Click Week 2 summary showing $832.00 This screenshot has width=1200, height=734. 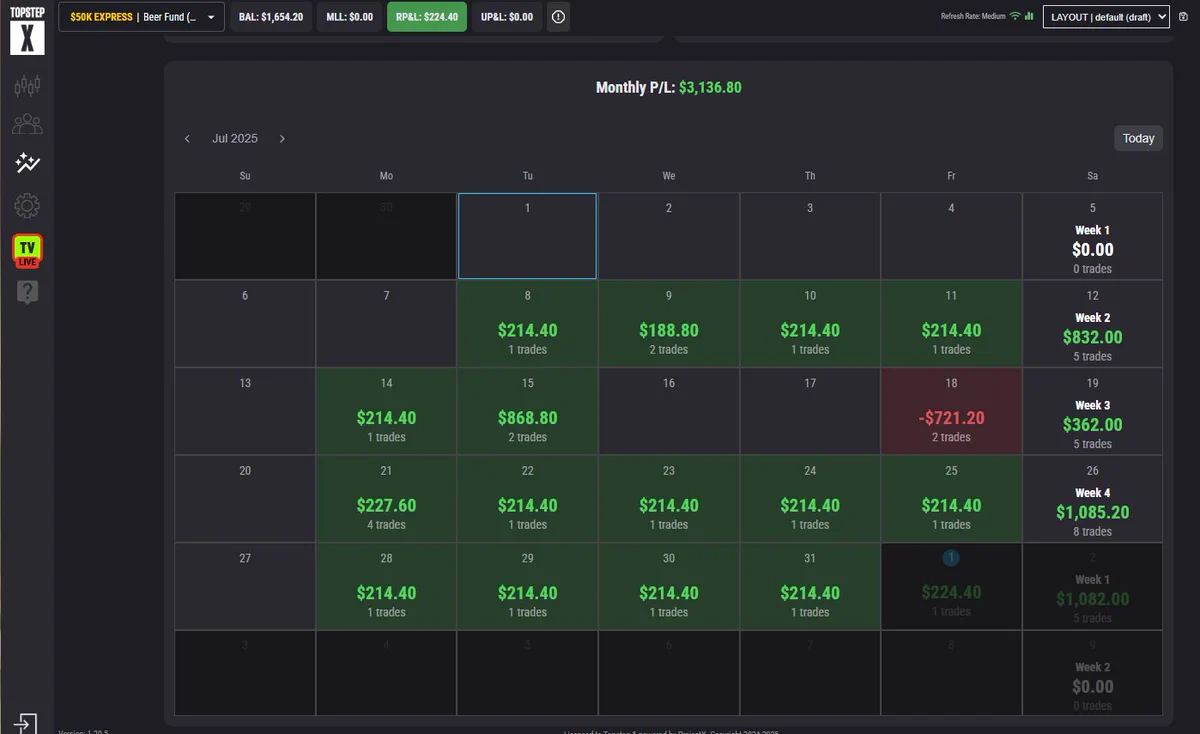[1092, 323]
